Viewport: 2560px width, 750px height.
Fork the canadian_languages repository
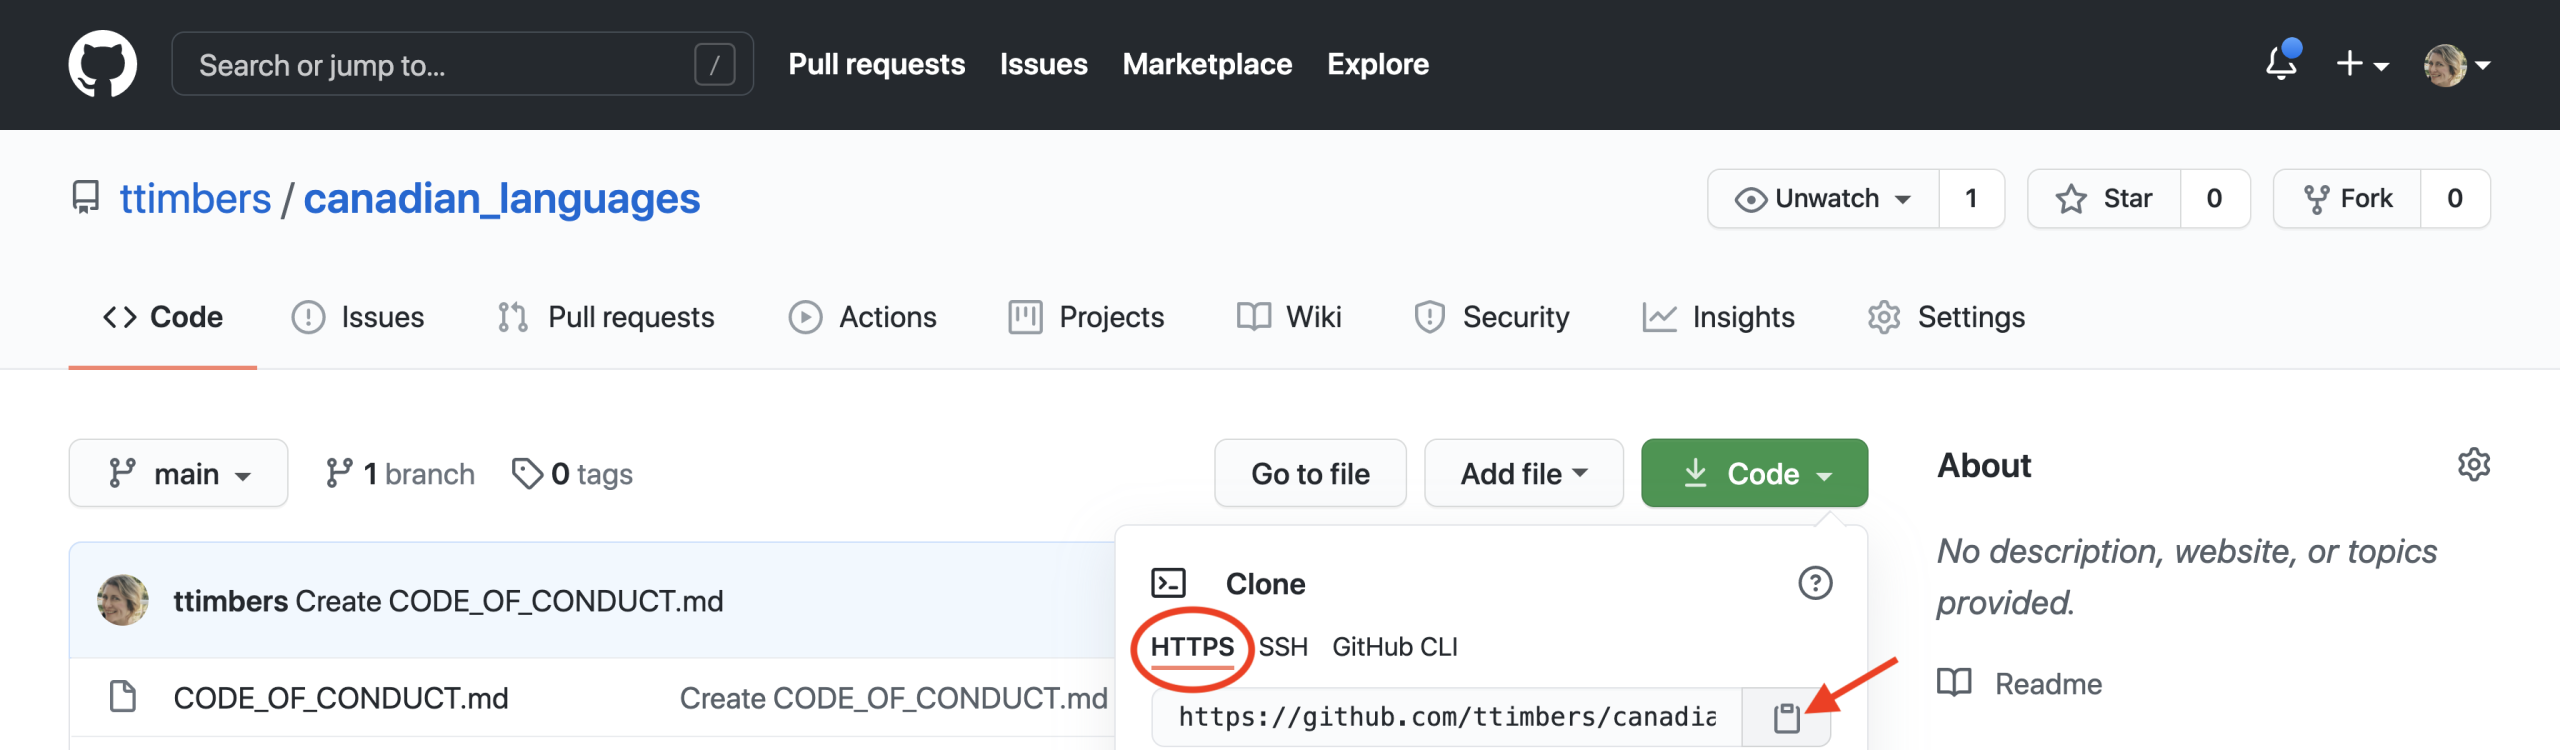point(2347,199)
